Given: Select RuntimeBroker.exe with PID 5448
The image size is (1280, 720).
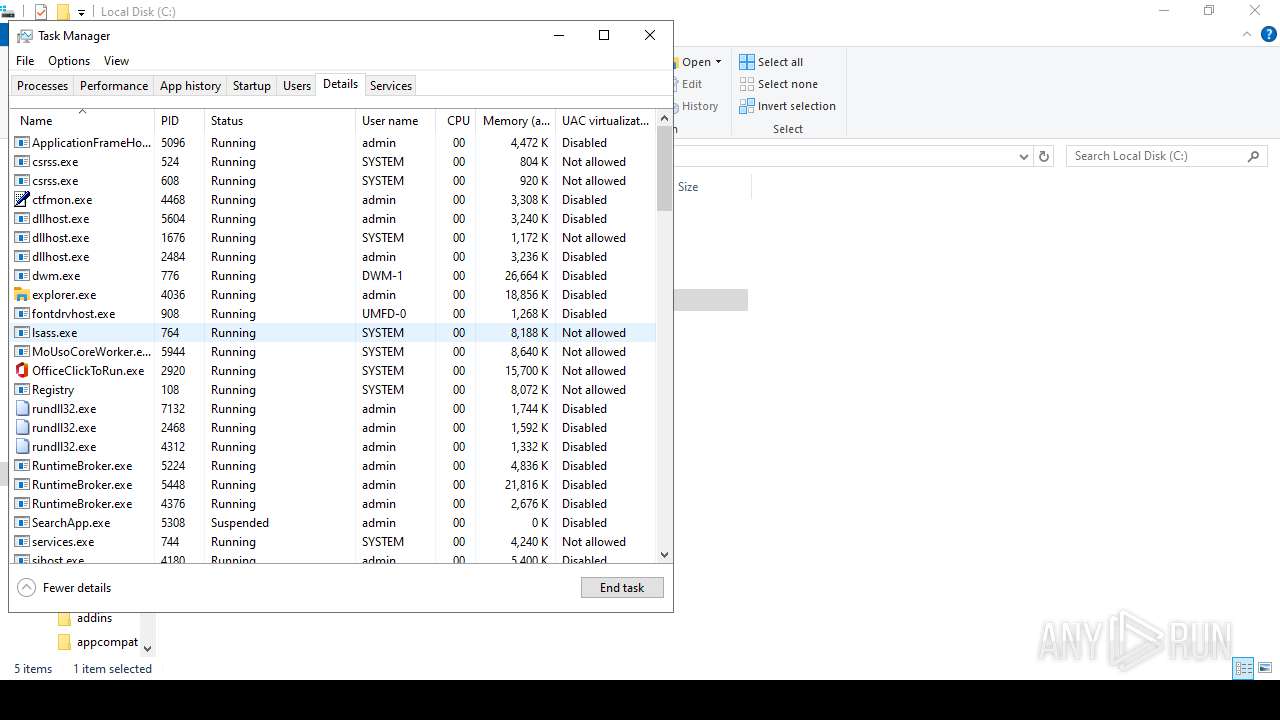Looking at the screenshot, I should 334,485.
